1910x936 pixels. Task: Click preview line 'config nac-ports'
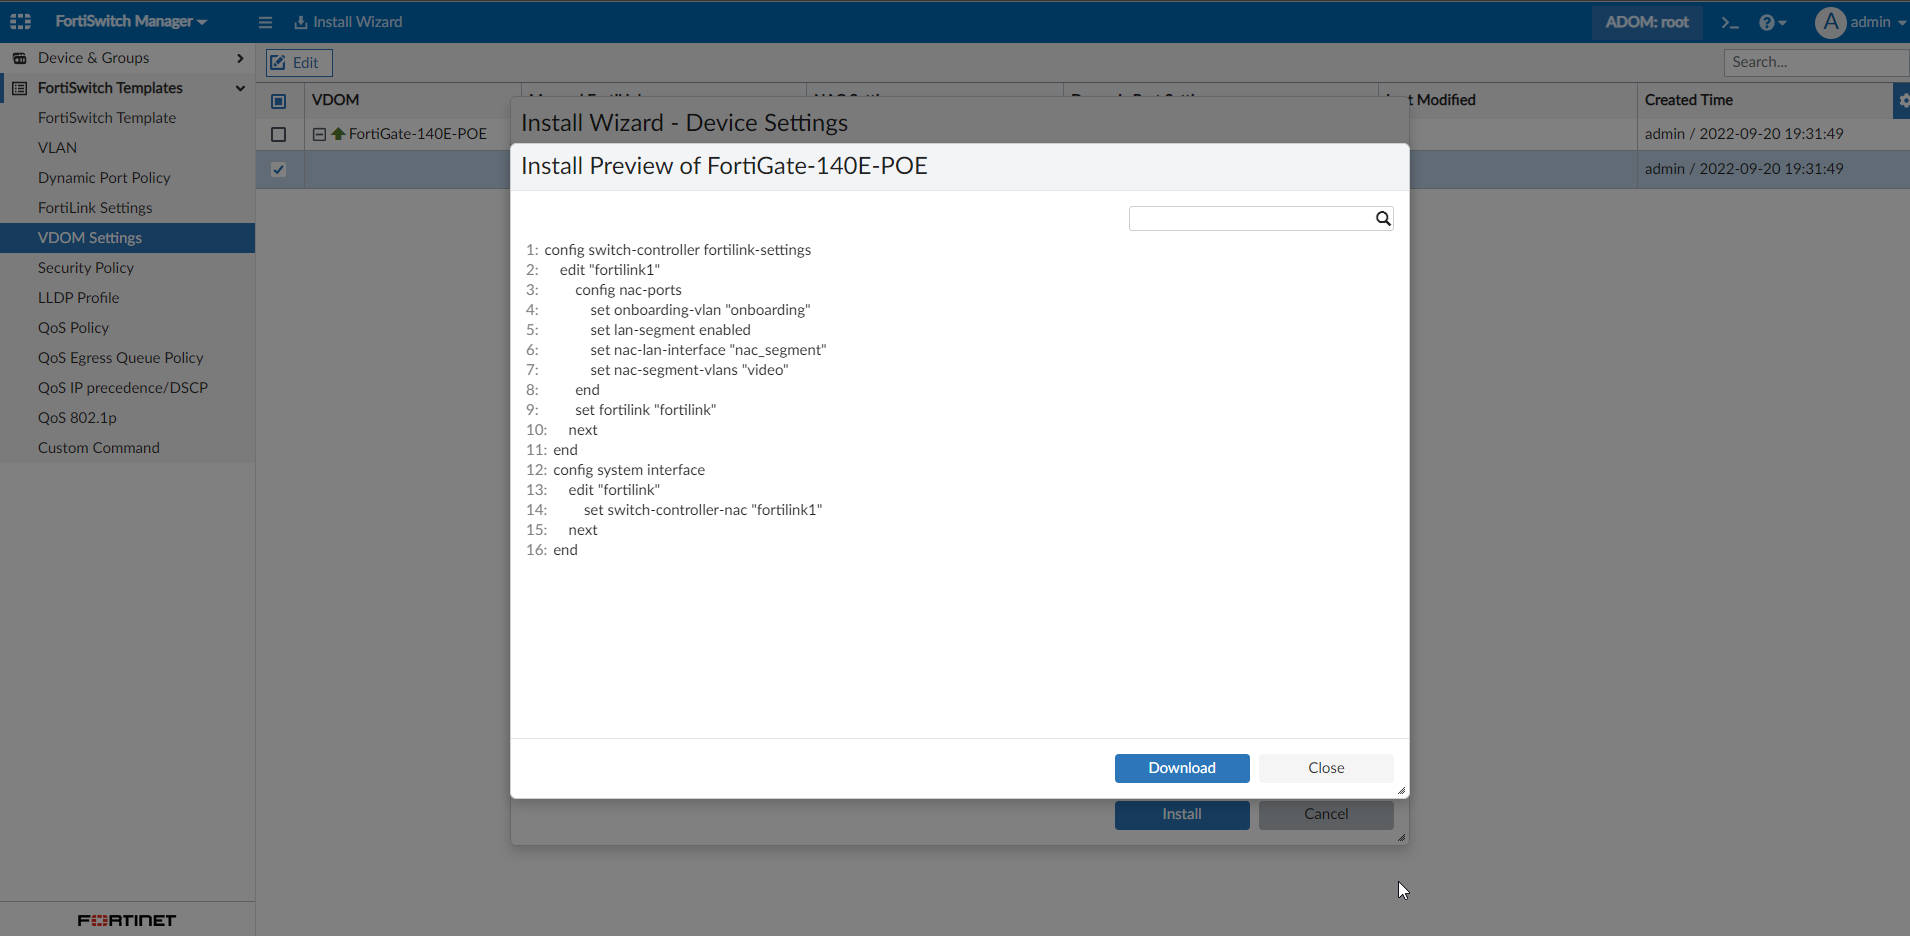(x=628, y=290)
